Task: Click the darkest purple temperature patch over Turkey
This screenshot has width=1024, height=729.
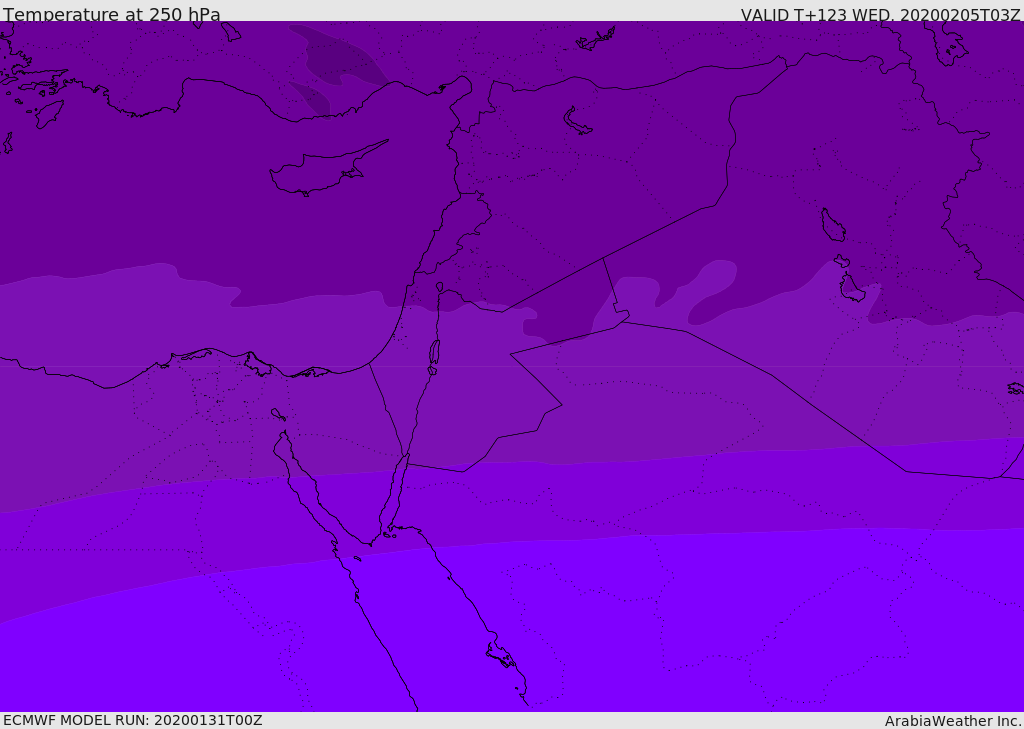Action: click(338, 56)
